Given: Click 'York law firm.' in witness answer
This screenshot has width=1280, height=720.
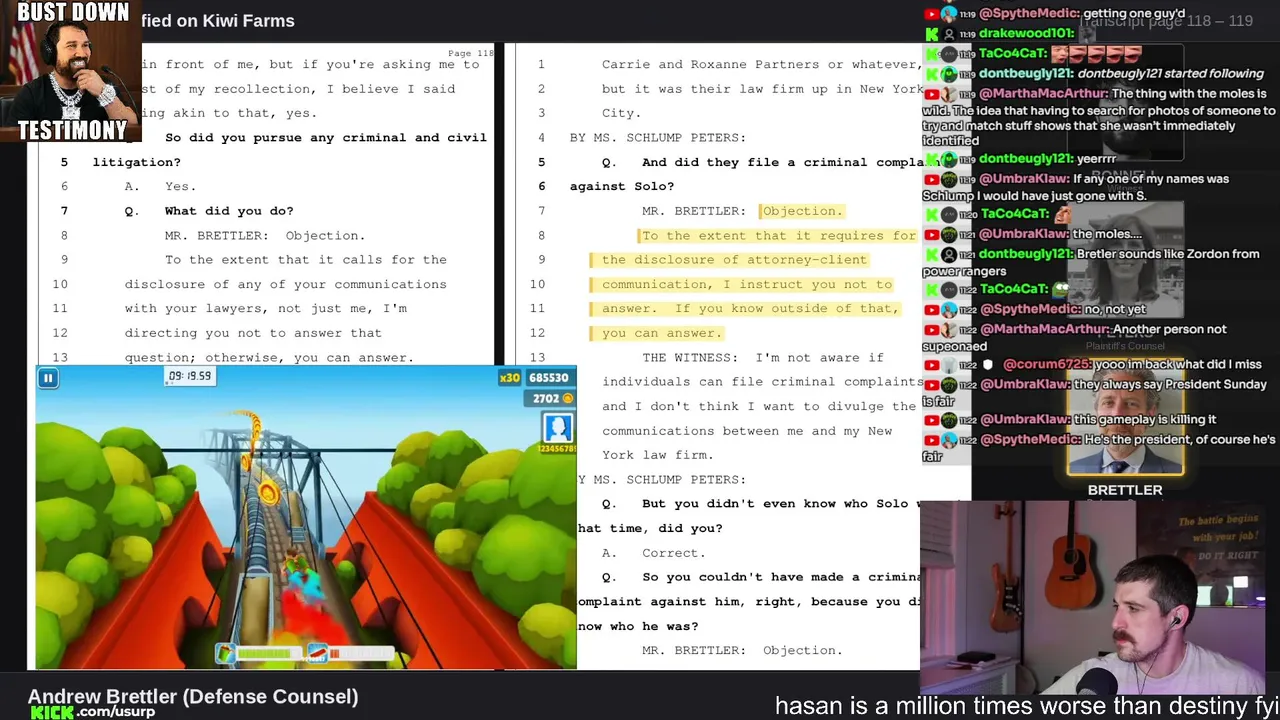Looking at the screenshot, I should click(x=658, y=455).
